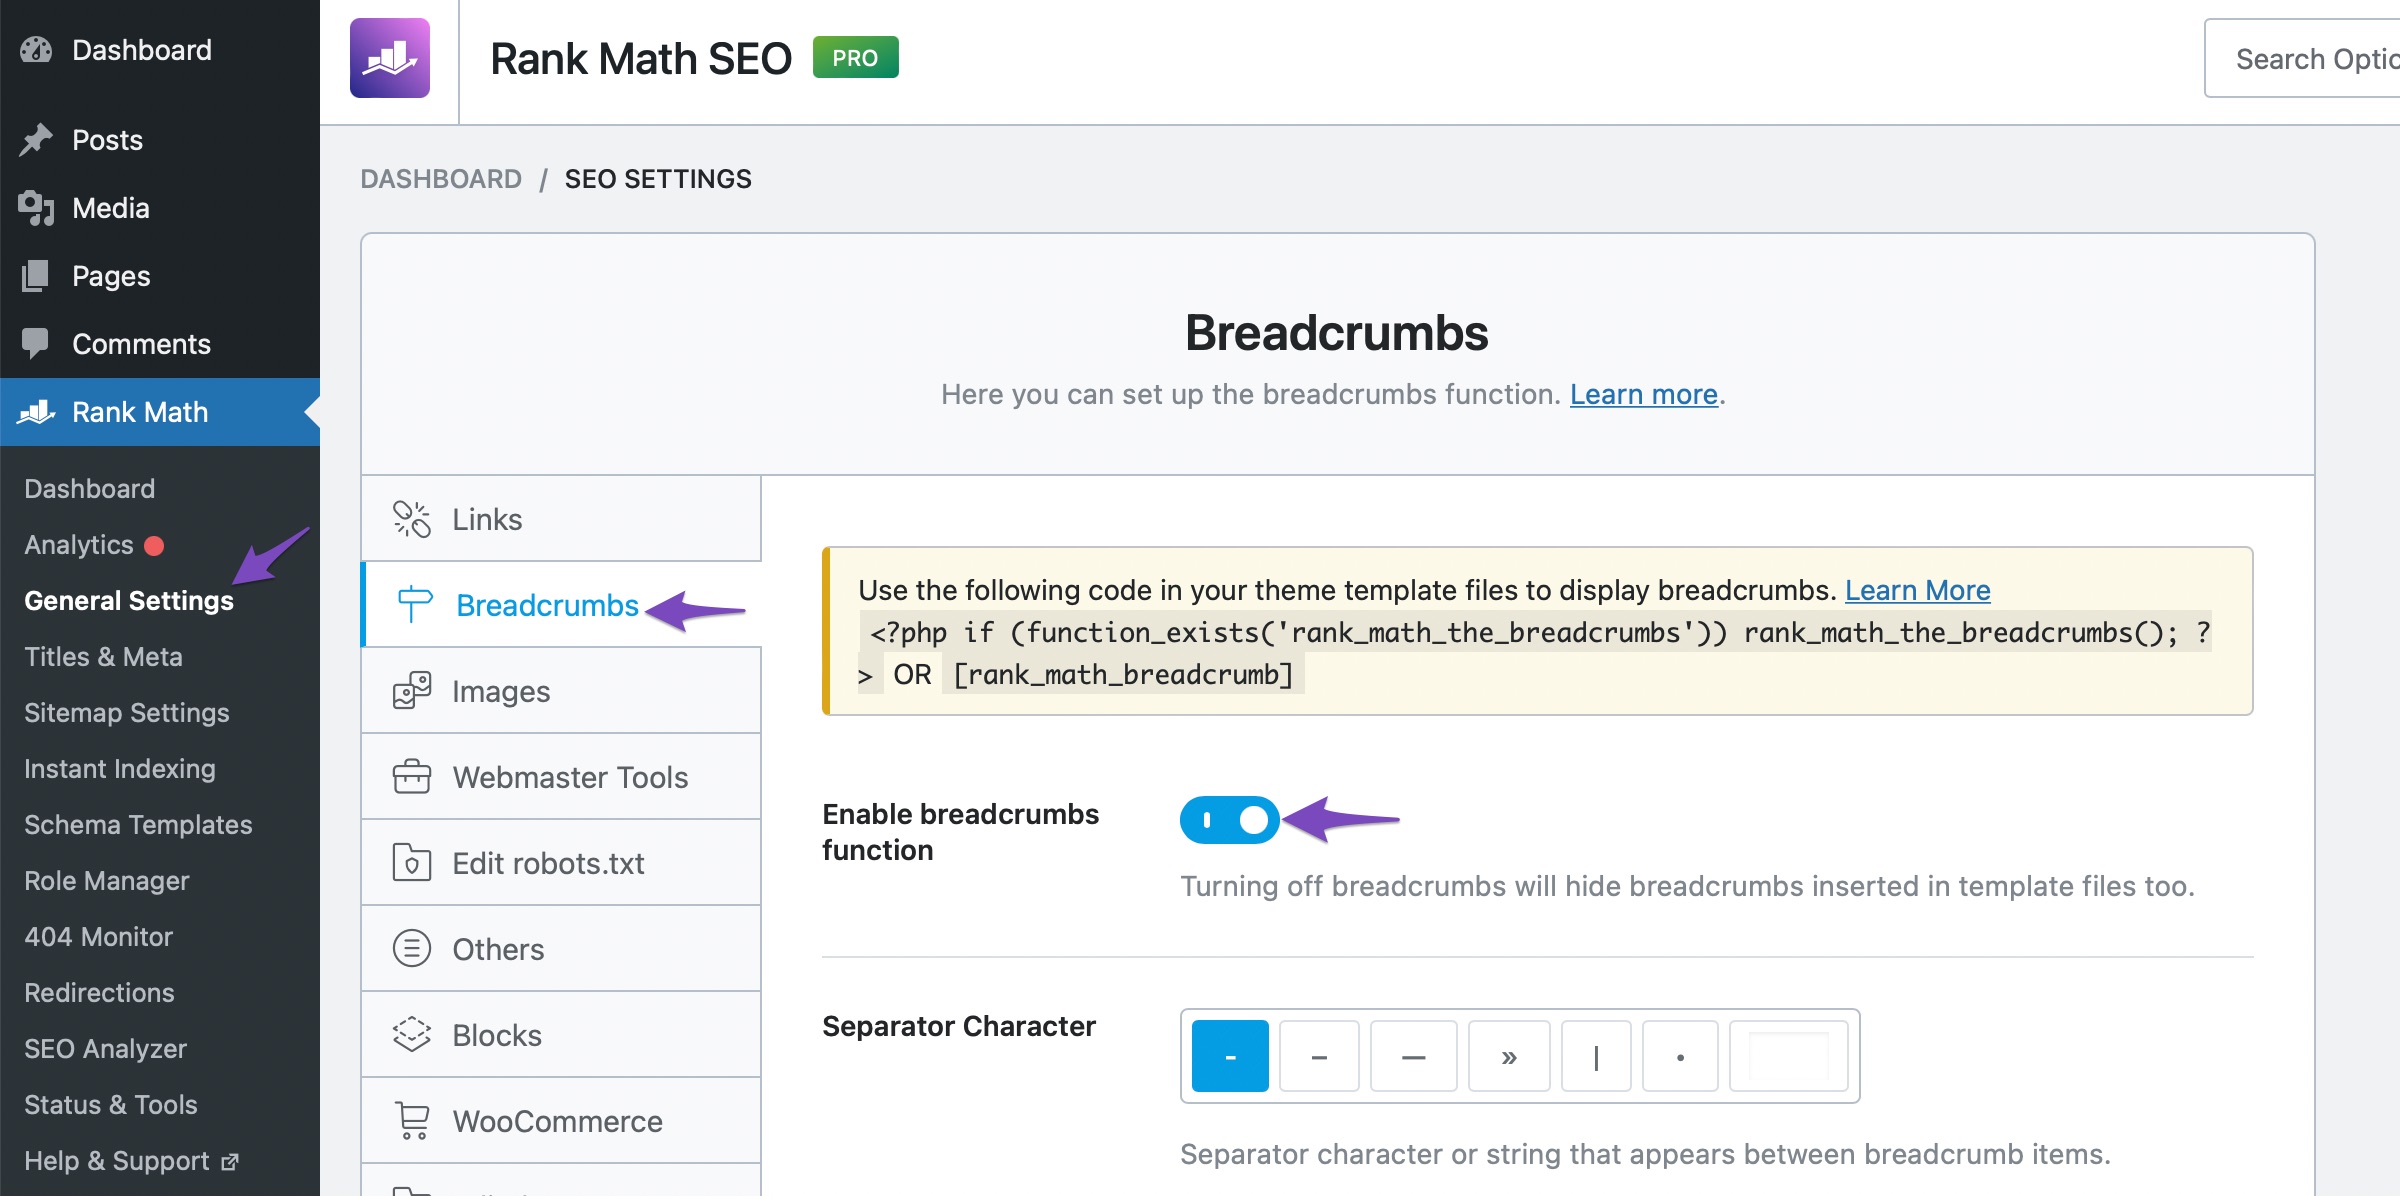This screenshot has width=2400, height=1196.
Task: Click the Comments speech bubble icon
Action: click(x=37, y=343)
